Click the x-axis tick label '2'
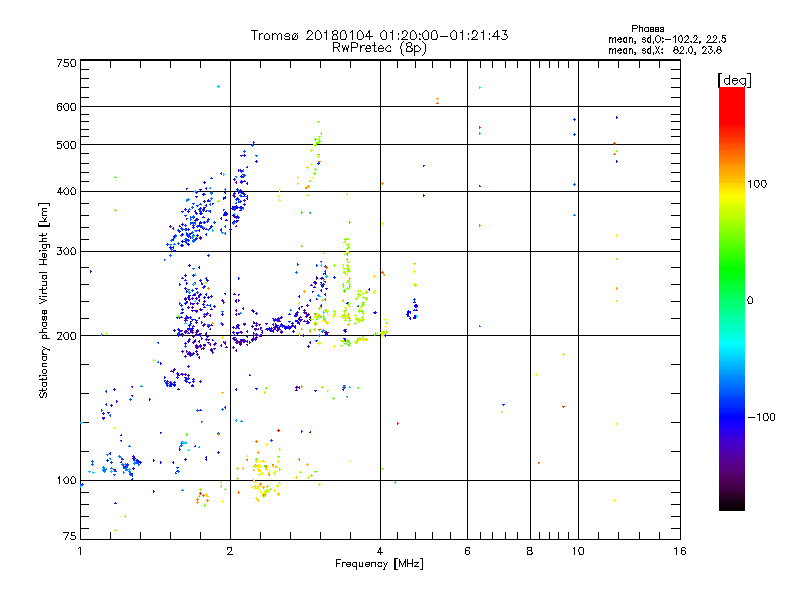 click(x=230, y=551)
